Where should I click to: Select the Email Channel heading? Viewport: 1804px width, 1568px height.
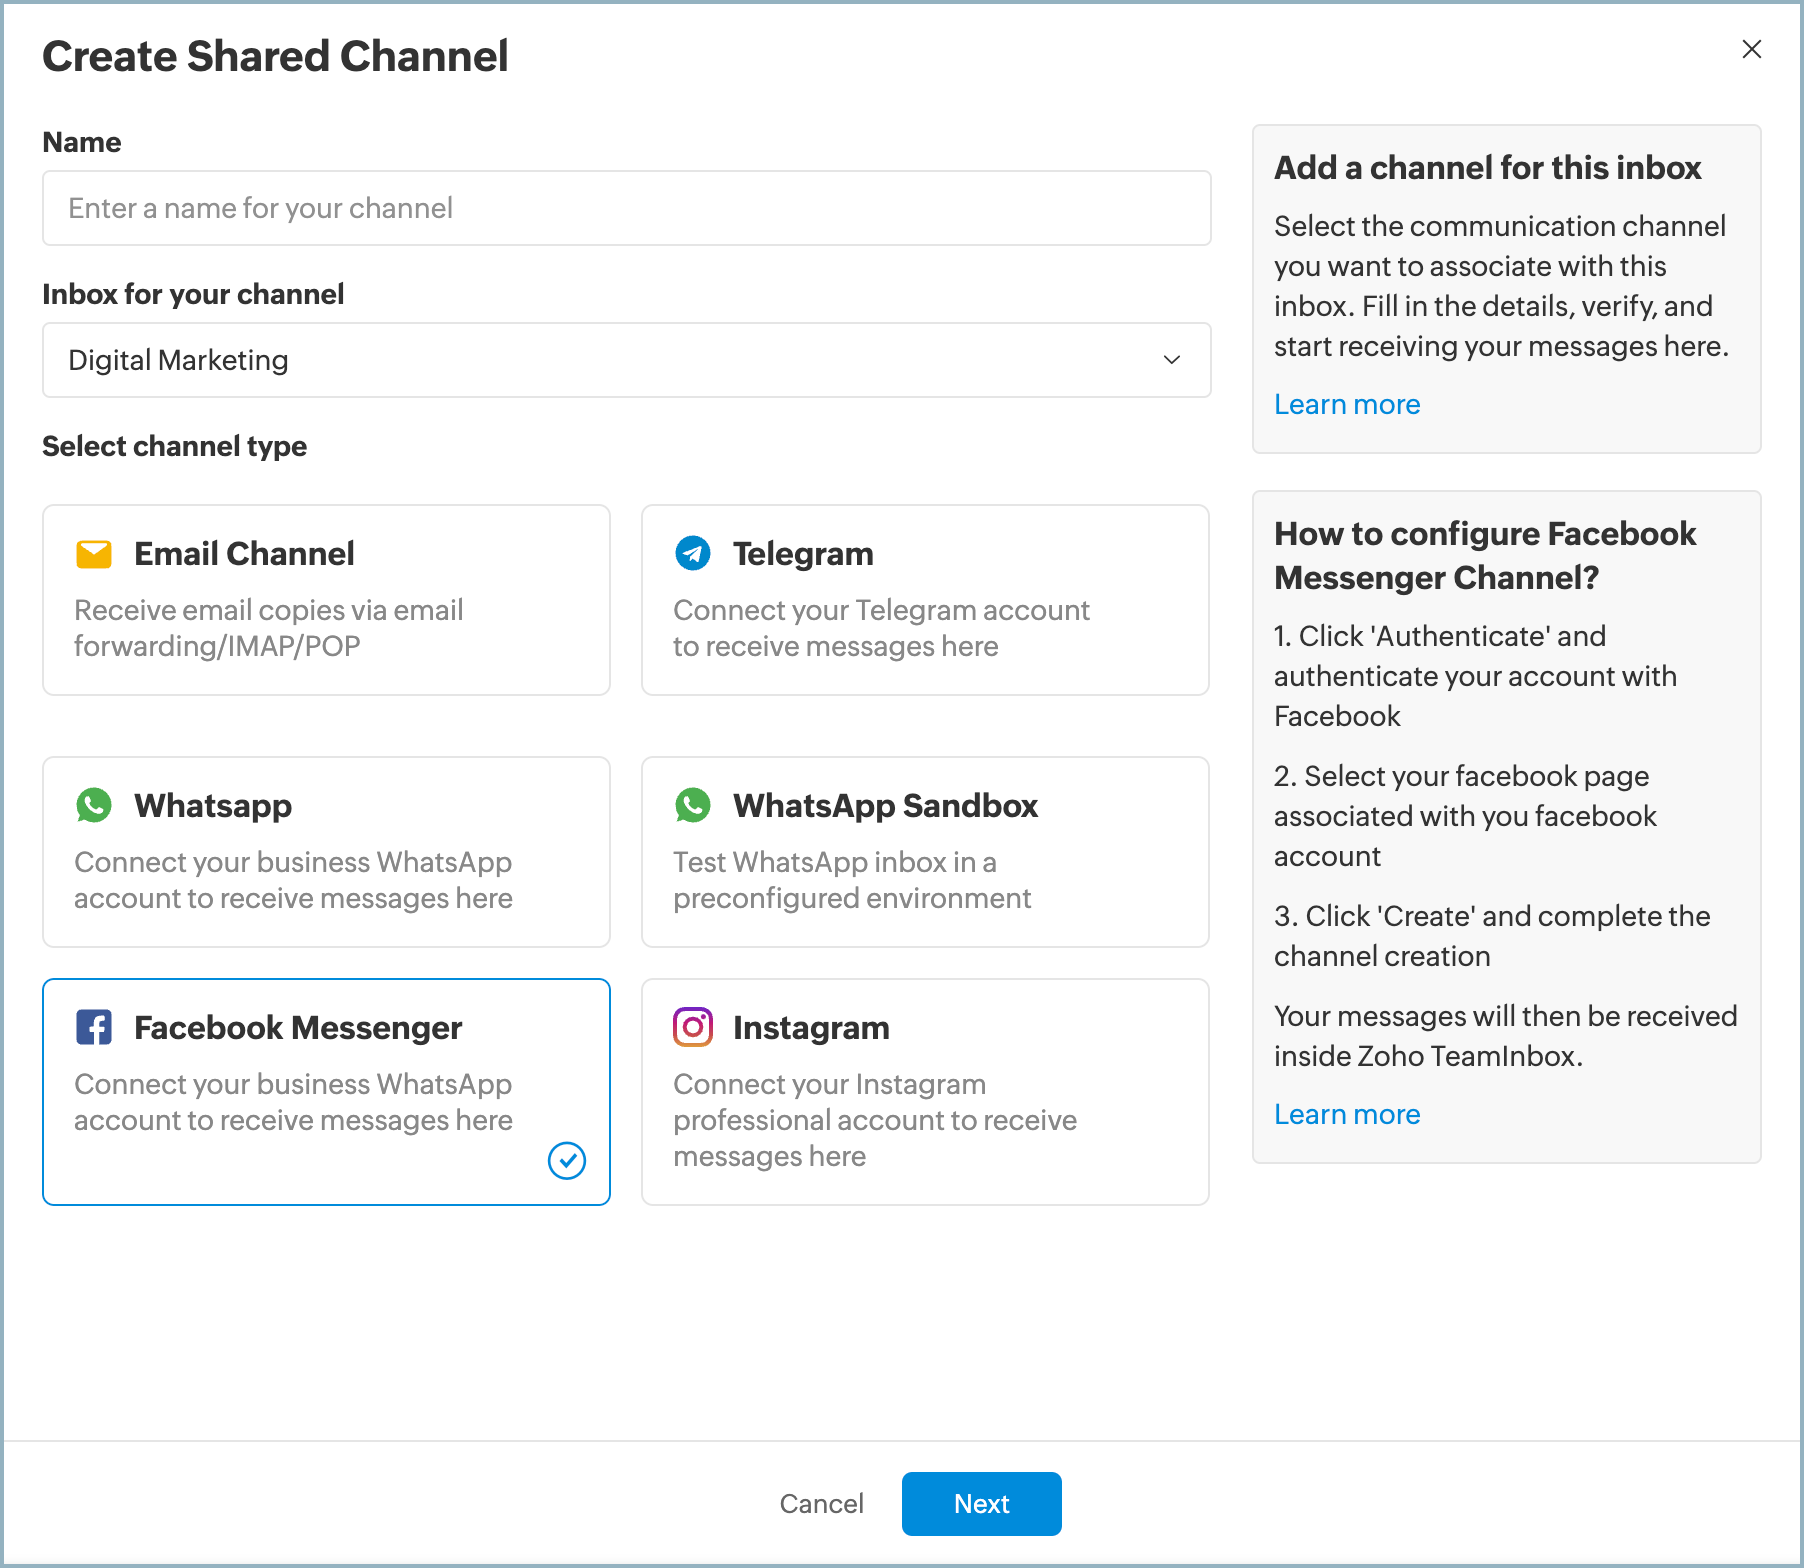tap(244, 554)
